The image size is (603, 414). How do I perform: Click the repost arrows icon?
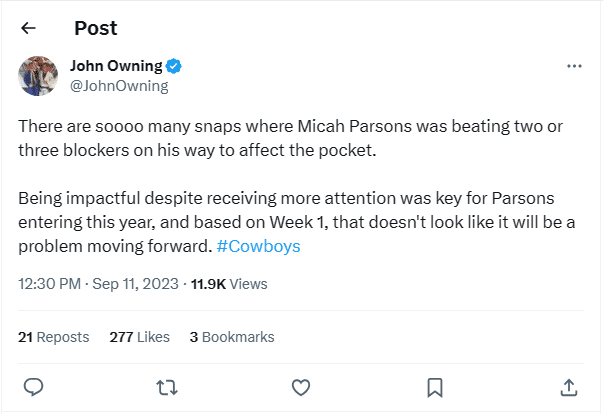167,386
